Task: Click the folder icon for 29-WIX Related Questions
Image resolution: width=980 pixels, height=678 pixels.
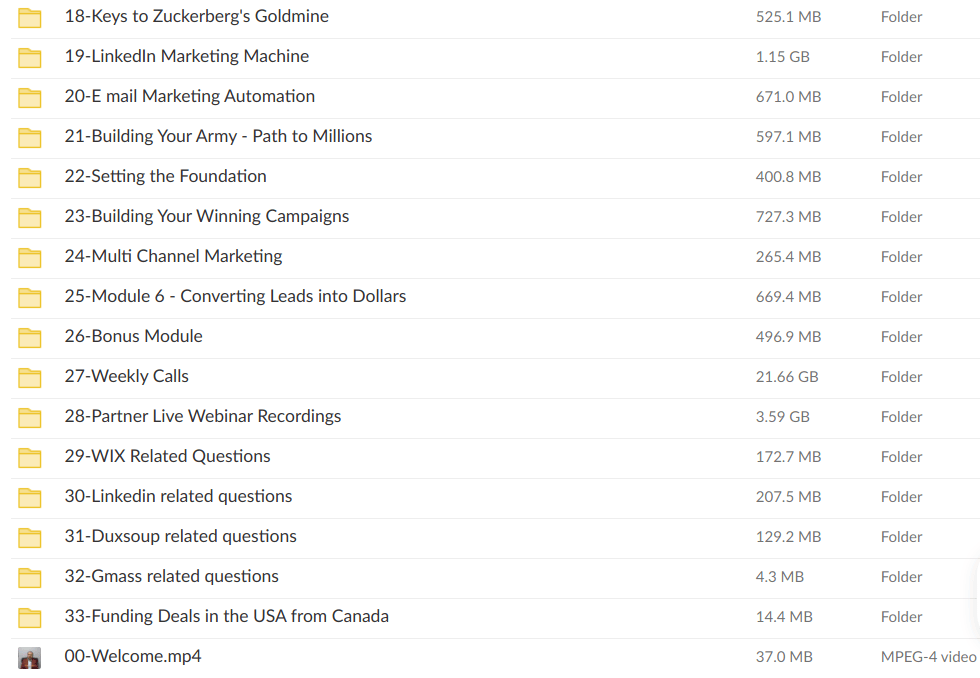Action: point(30,457)
